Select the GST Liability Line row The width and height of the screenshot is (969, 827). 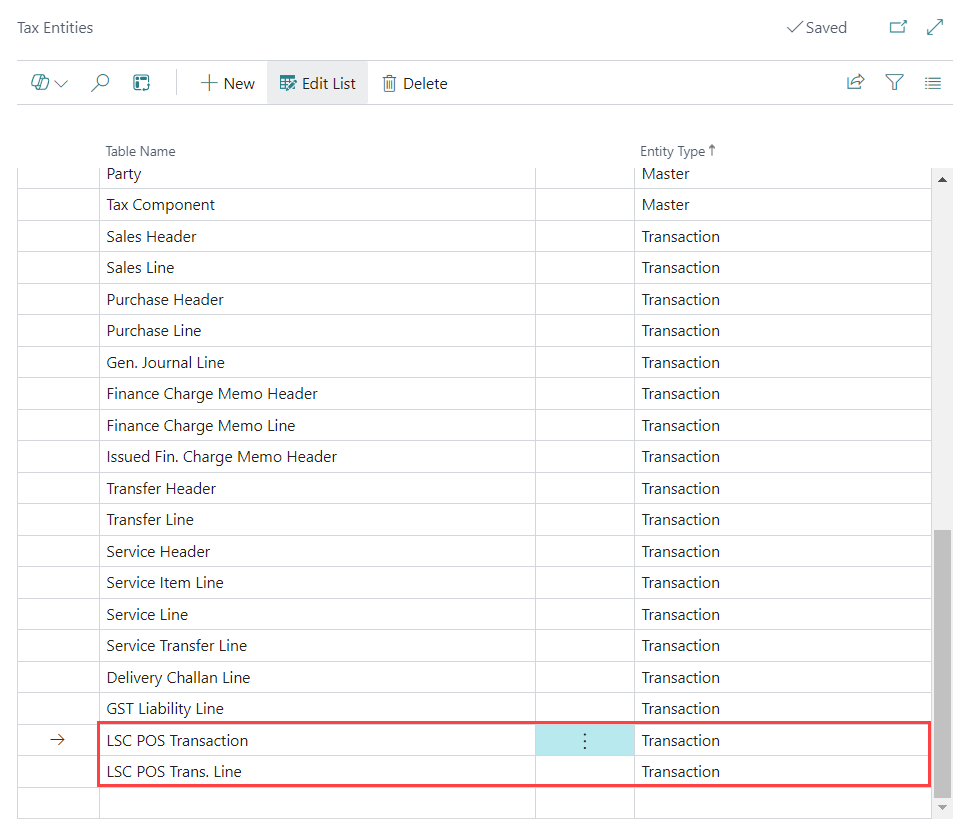165,709
